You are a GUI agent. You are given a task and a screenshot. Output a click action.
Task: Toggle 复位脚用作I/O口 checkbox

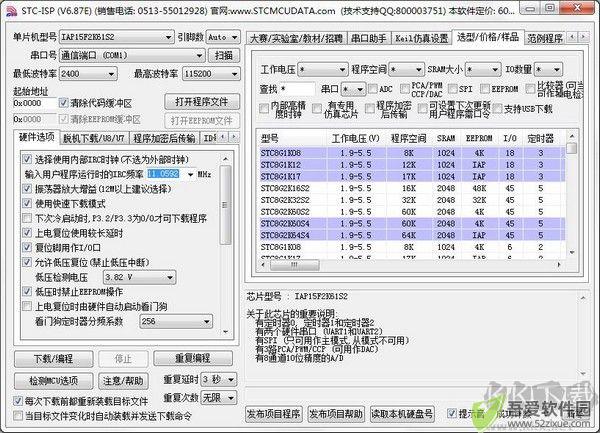pos(27,247)
